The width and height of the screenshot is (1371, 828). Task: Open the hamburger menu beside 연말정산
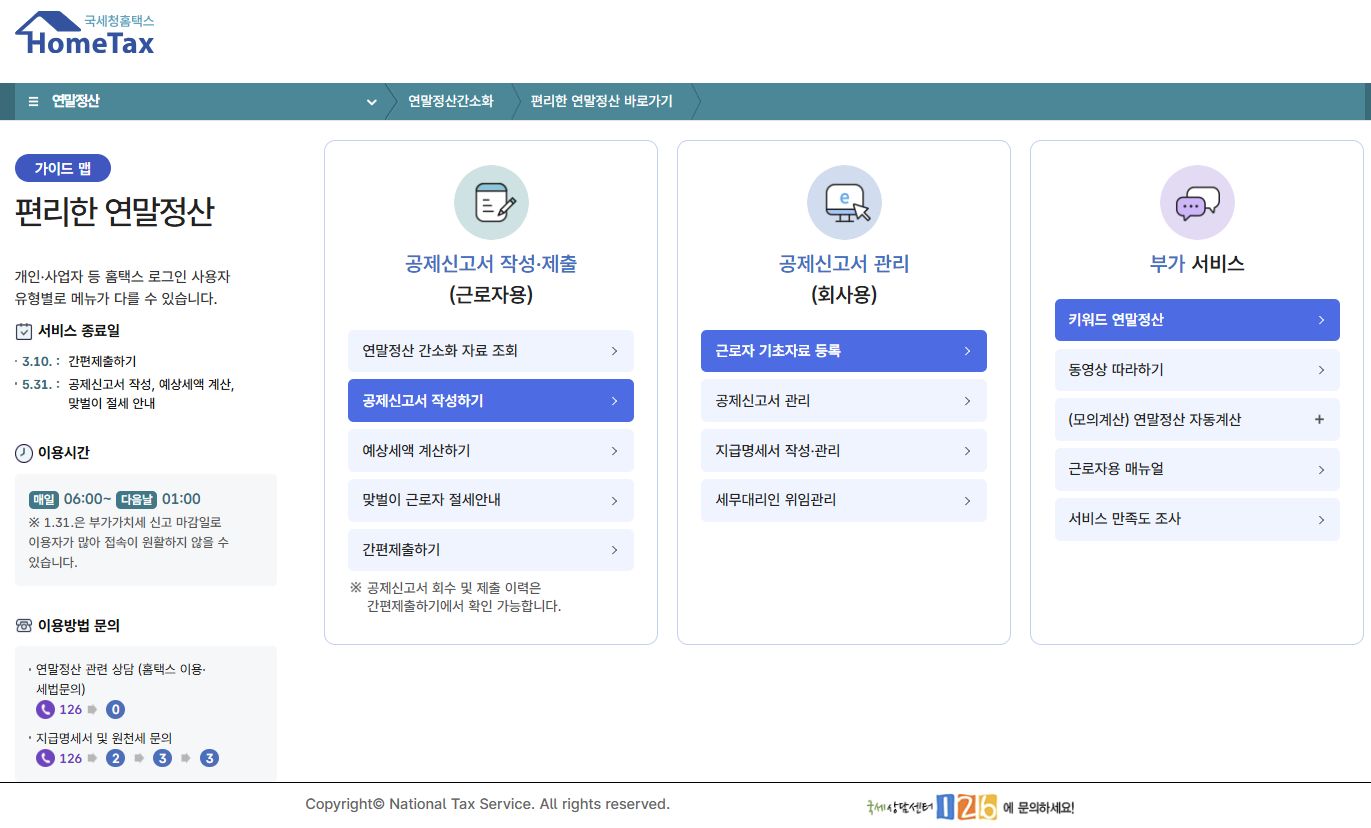tap(31, 101)
